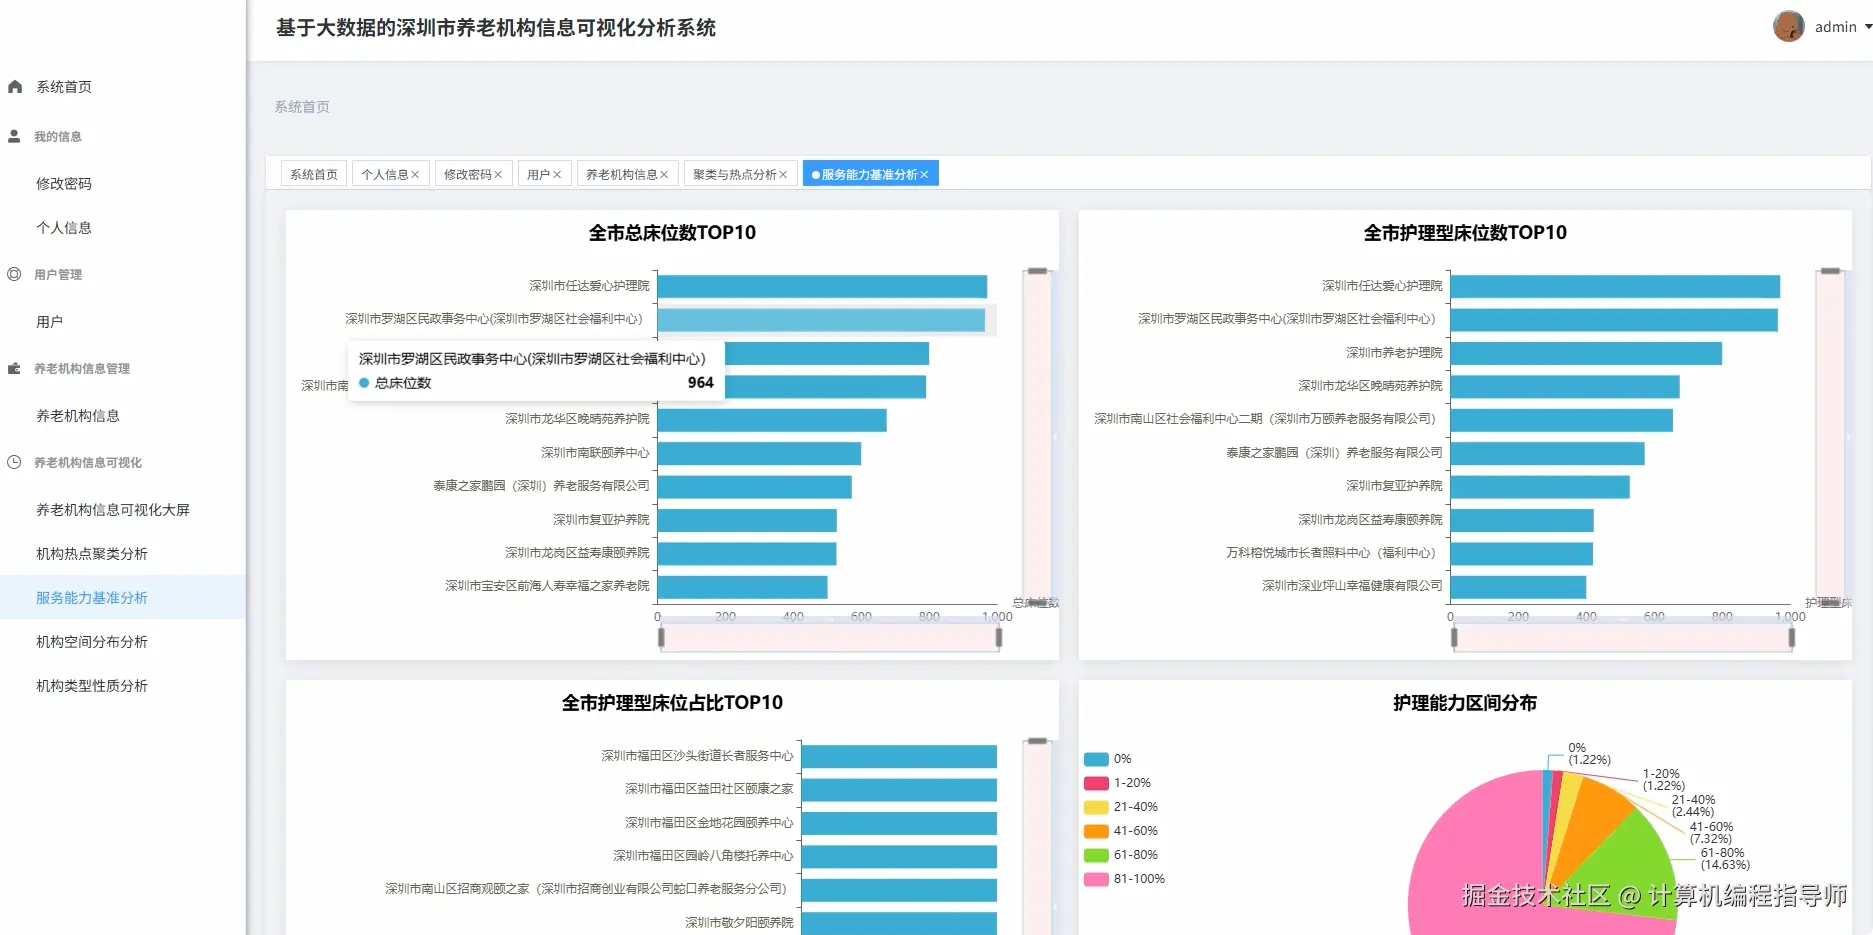Screen dimensions: 1873x935
Task: Click the 养老机构信息管理 icon
Action: (x=13, y=368)
